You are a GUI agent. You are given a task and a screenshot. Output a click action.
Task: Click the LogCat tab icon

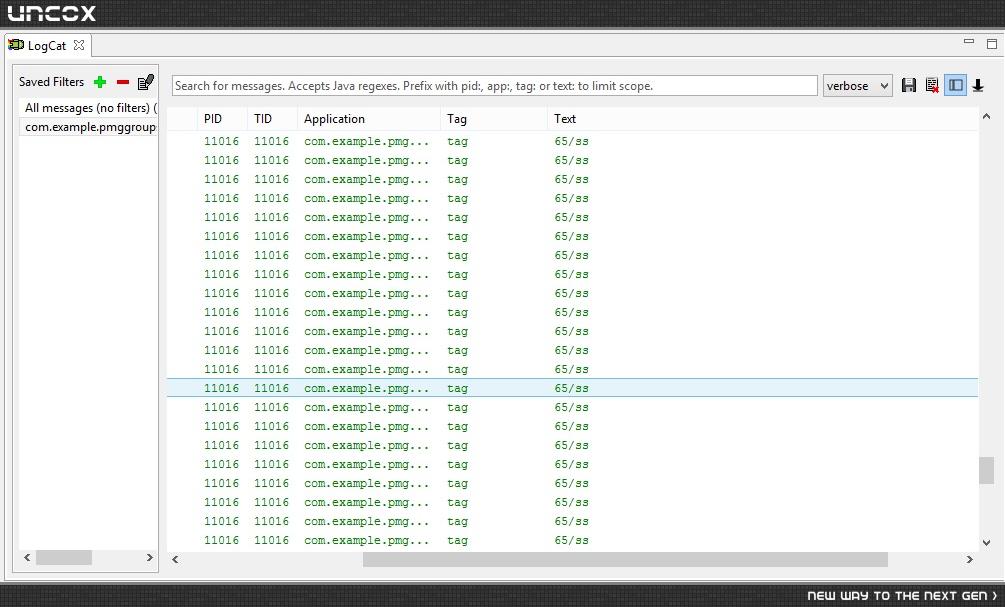(15, 45)
